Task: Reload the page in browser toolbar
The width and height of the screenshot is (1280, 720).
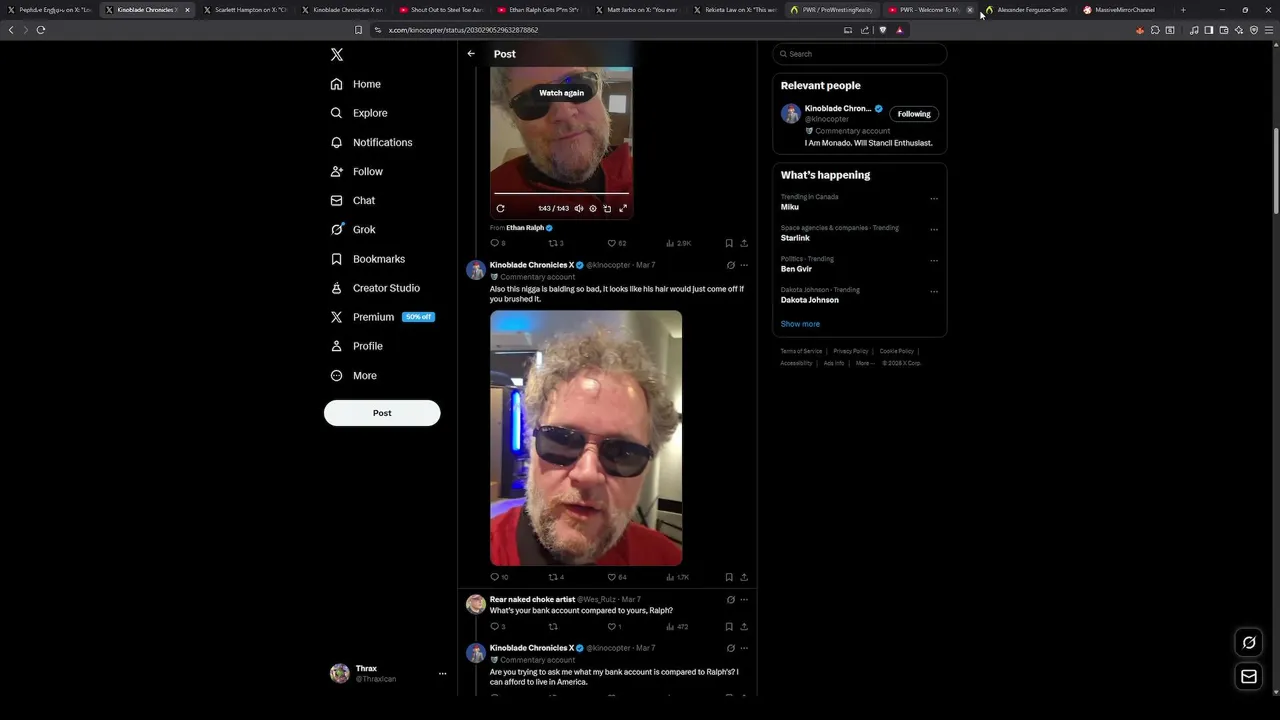Action: coord(41,30)
